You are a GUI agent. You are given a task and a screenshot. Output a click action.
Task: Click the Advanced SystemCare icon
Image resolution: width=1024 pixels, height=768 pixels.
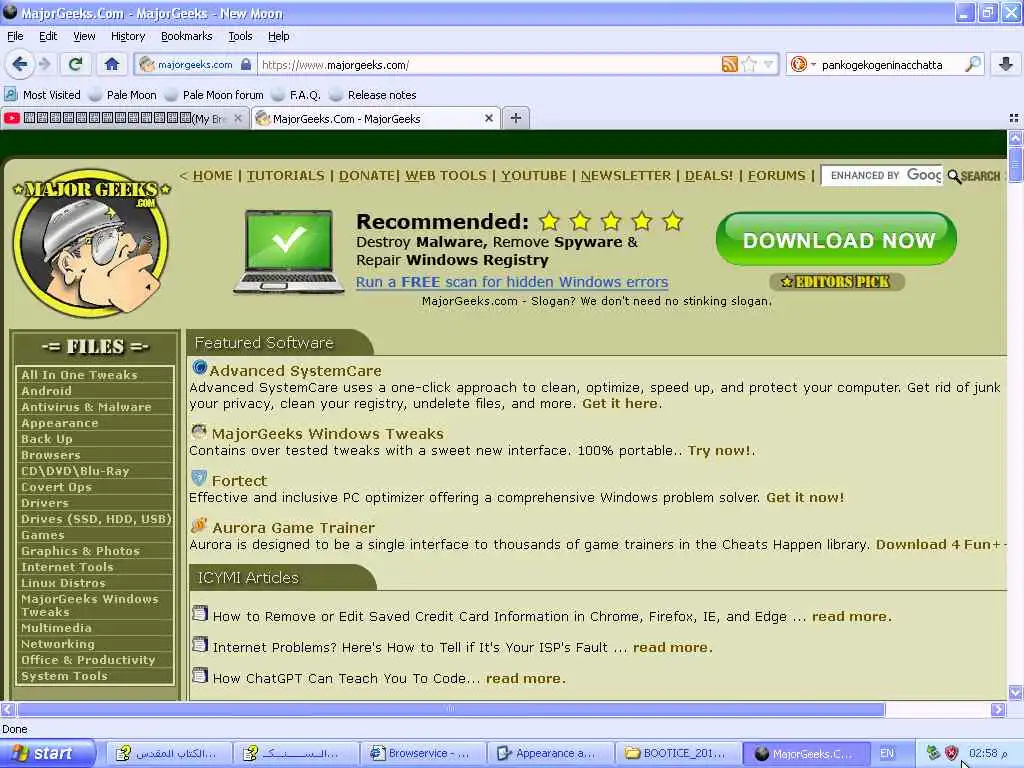pos(199,368)
